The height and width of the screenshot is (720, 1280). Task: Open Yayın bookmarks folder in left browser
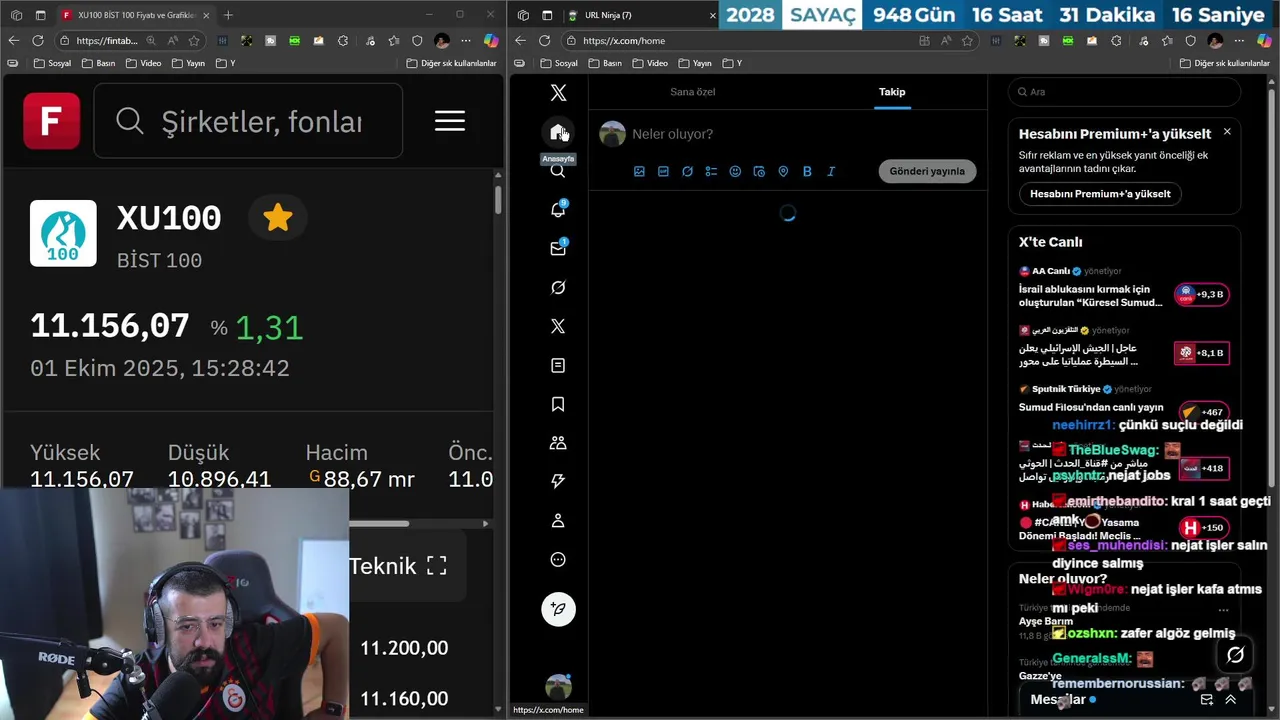pyautogui.click(x=188, y=63)
